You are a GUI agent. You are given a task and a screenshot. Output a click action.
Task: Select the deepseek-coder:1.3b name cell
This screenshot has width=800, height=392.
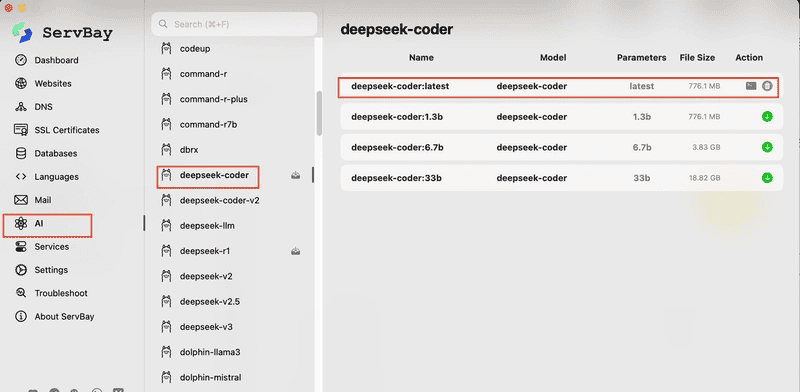pos(397,117)
